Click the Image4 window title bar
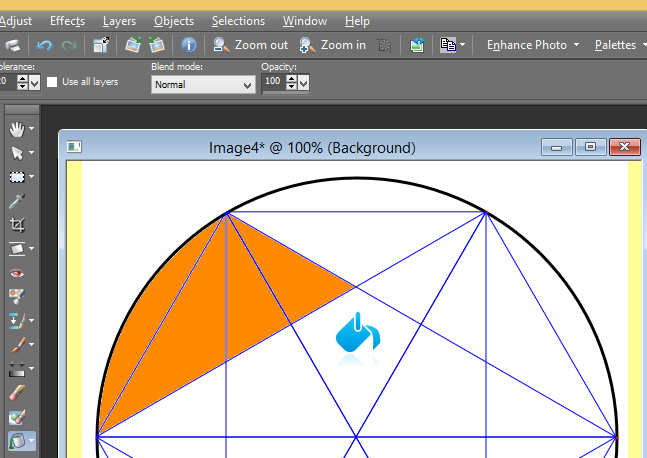This screenshot has width=647, height=458. pos(312,147)
